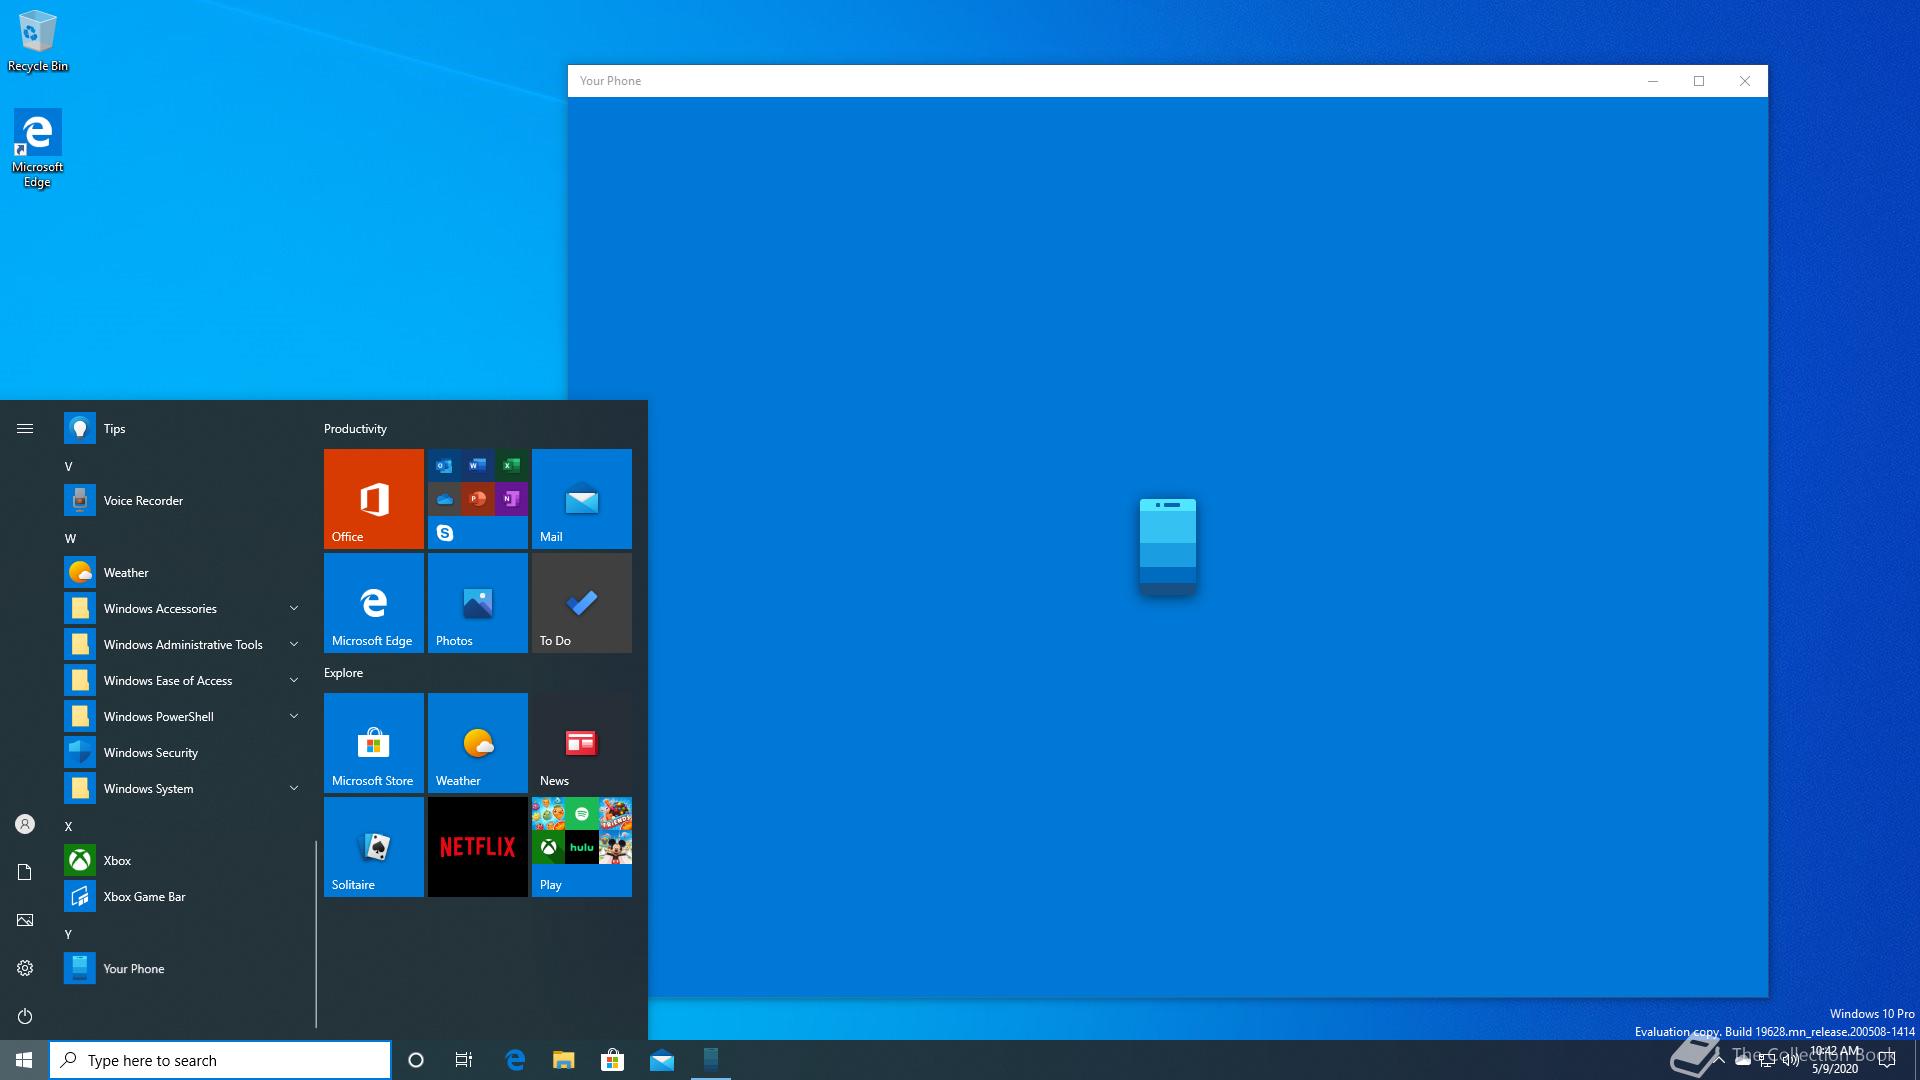
Task: Select Microsoft Edge desktop shortcut
Action: pyautogui.click(x=37, y=149)
